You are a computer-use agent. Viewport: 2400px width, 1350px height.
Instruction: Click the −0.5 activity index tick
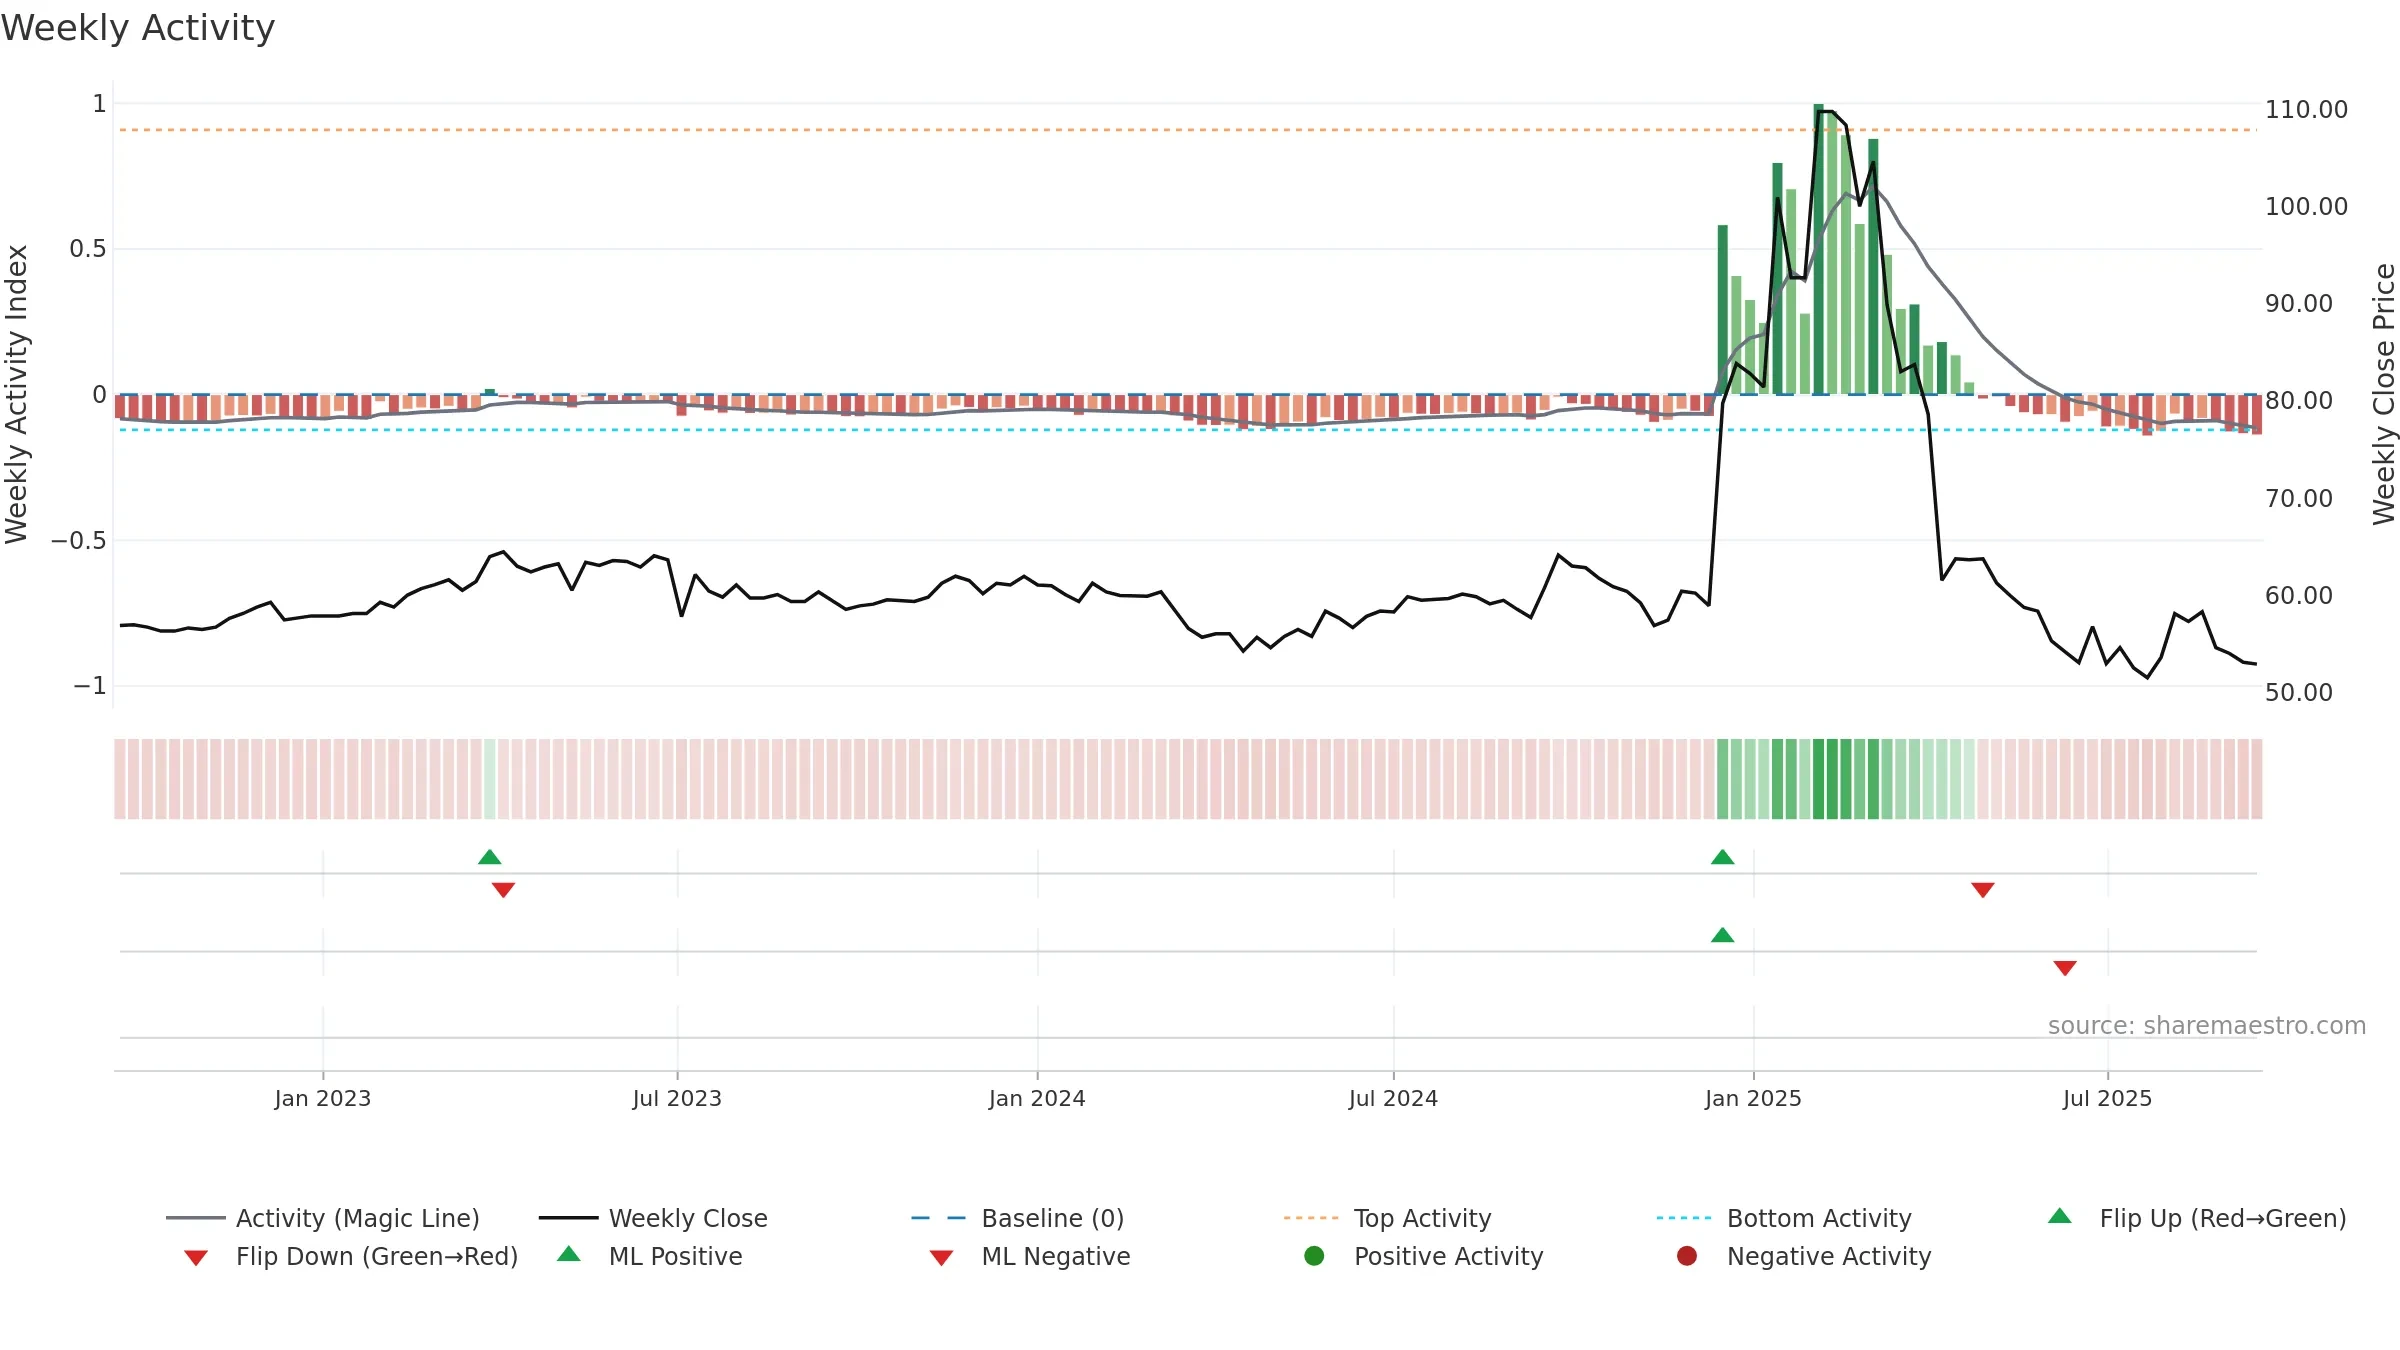point(78,540)
